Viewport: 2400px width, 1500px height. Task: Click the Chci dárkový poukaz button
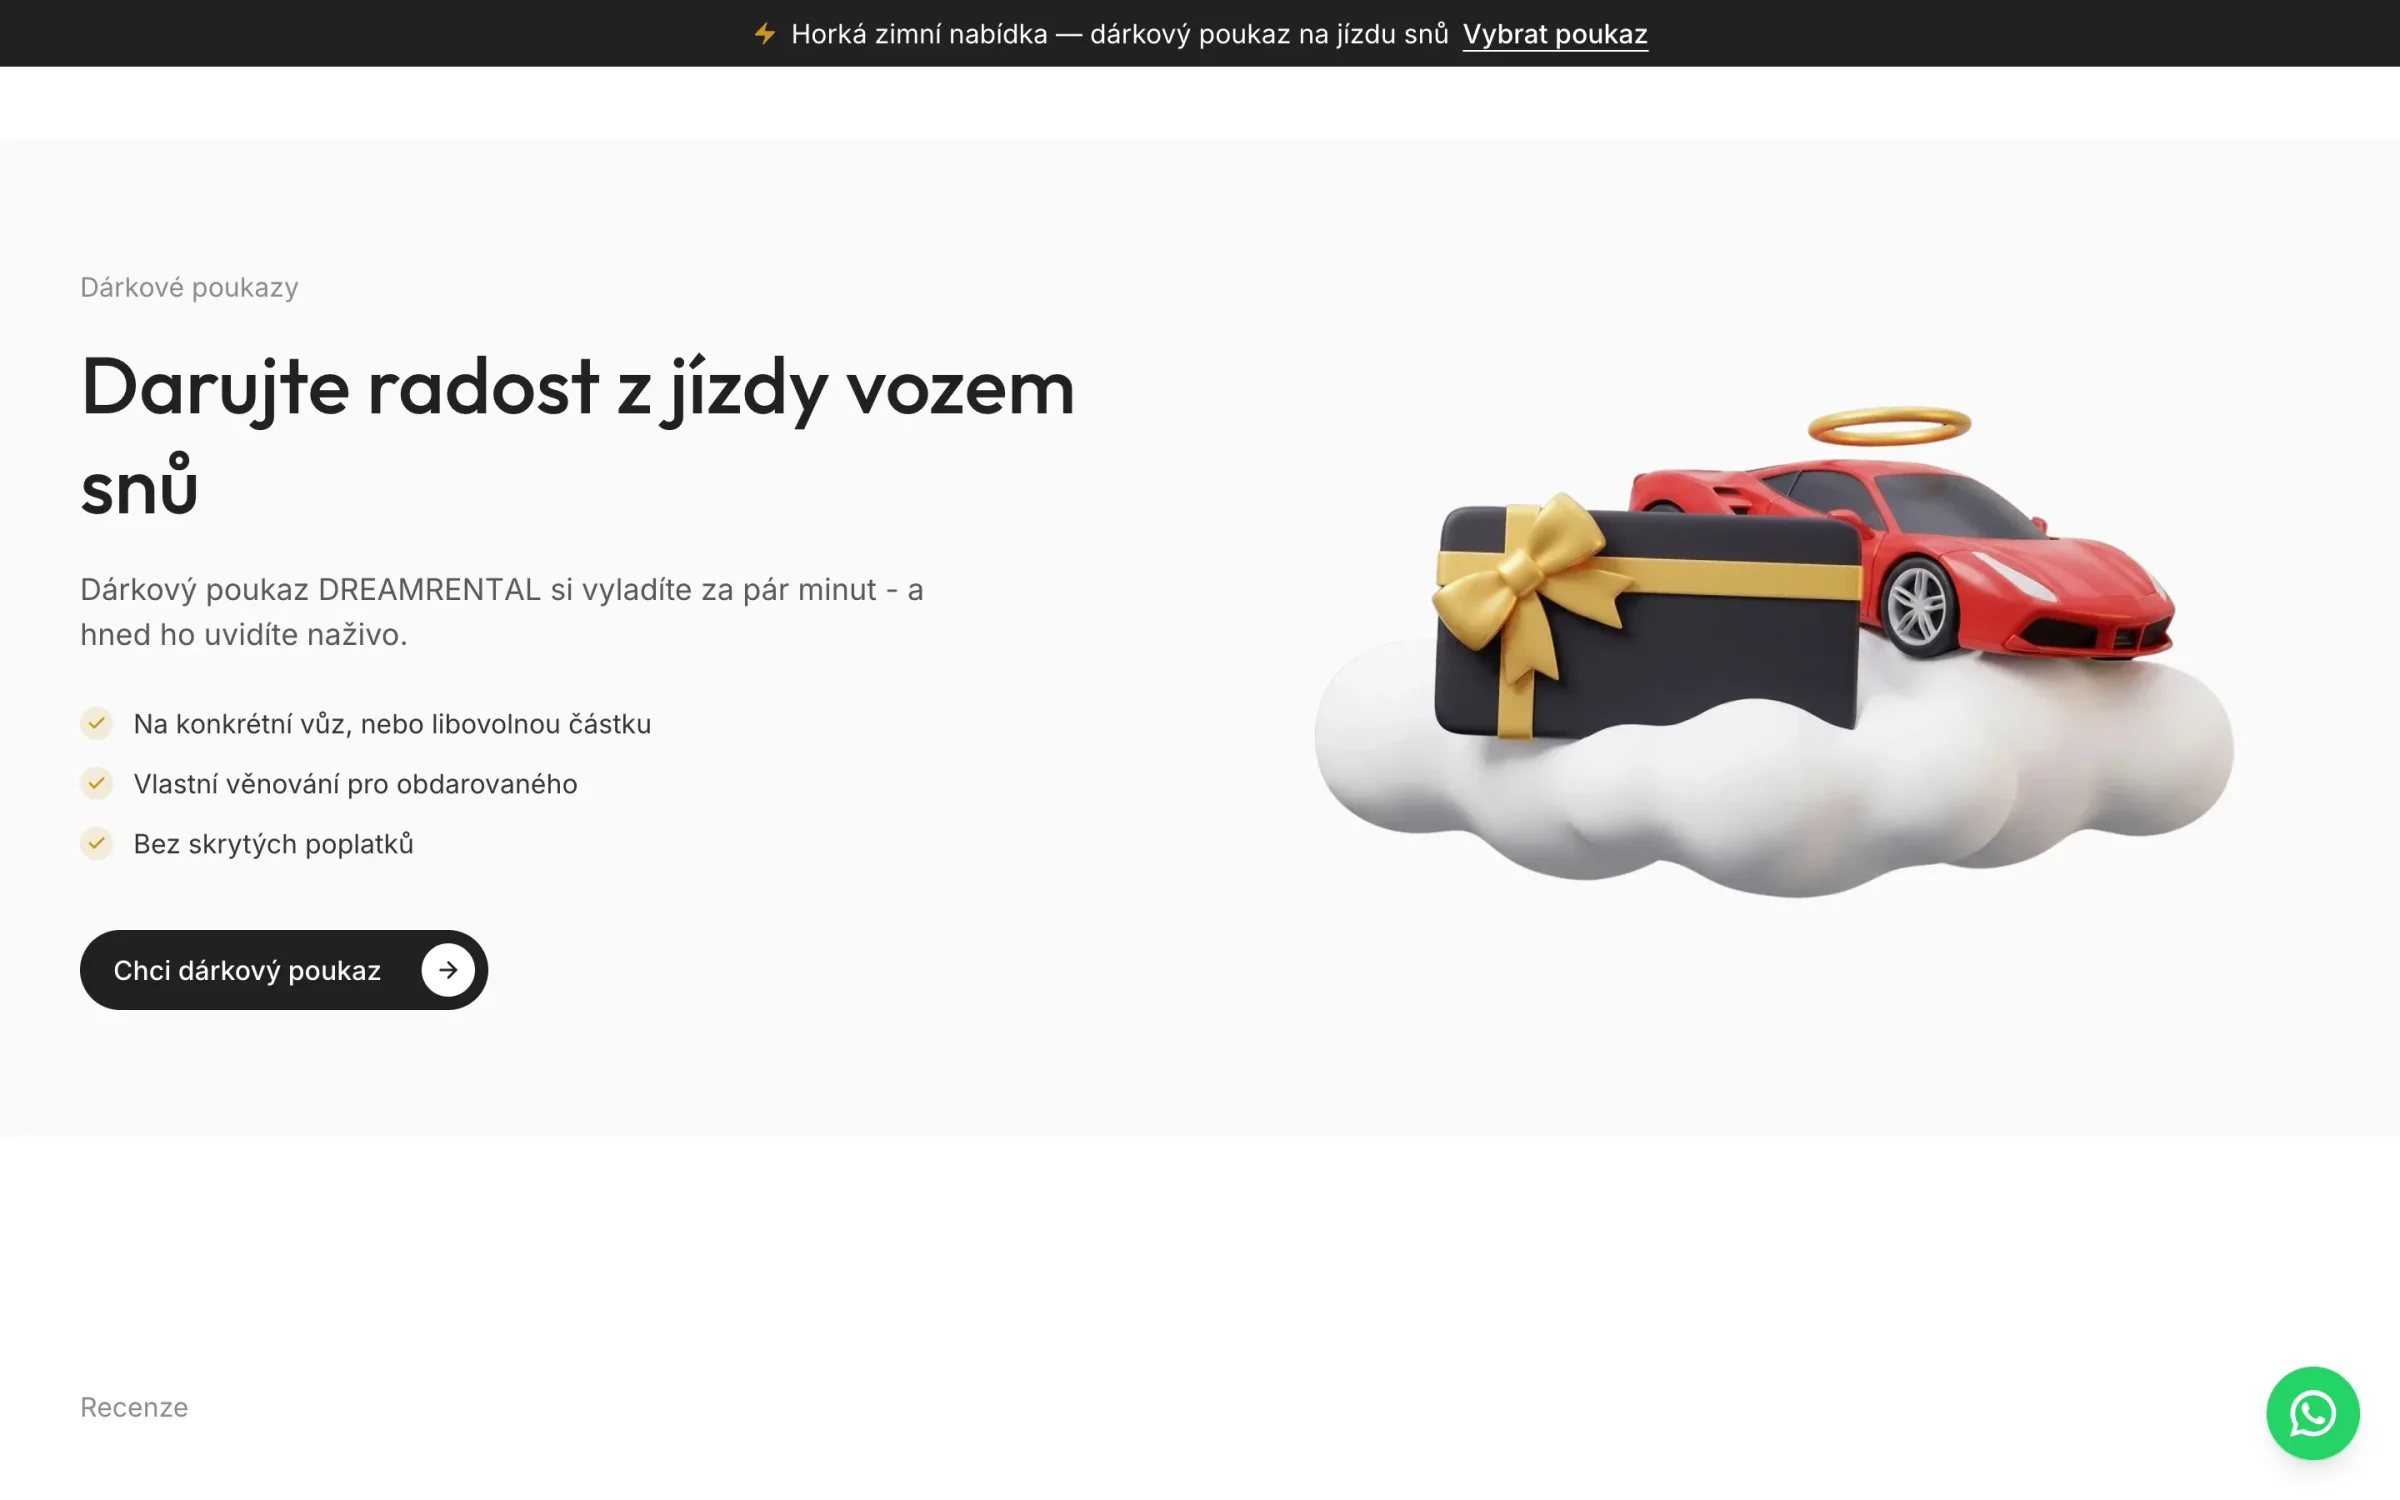(x=284, y=970)
